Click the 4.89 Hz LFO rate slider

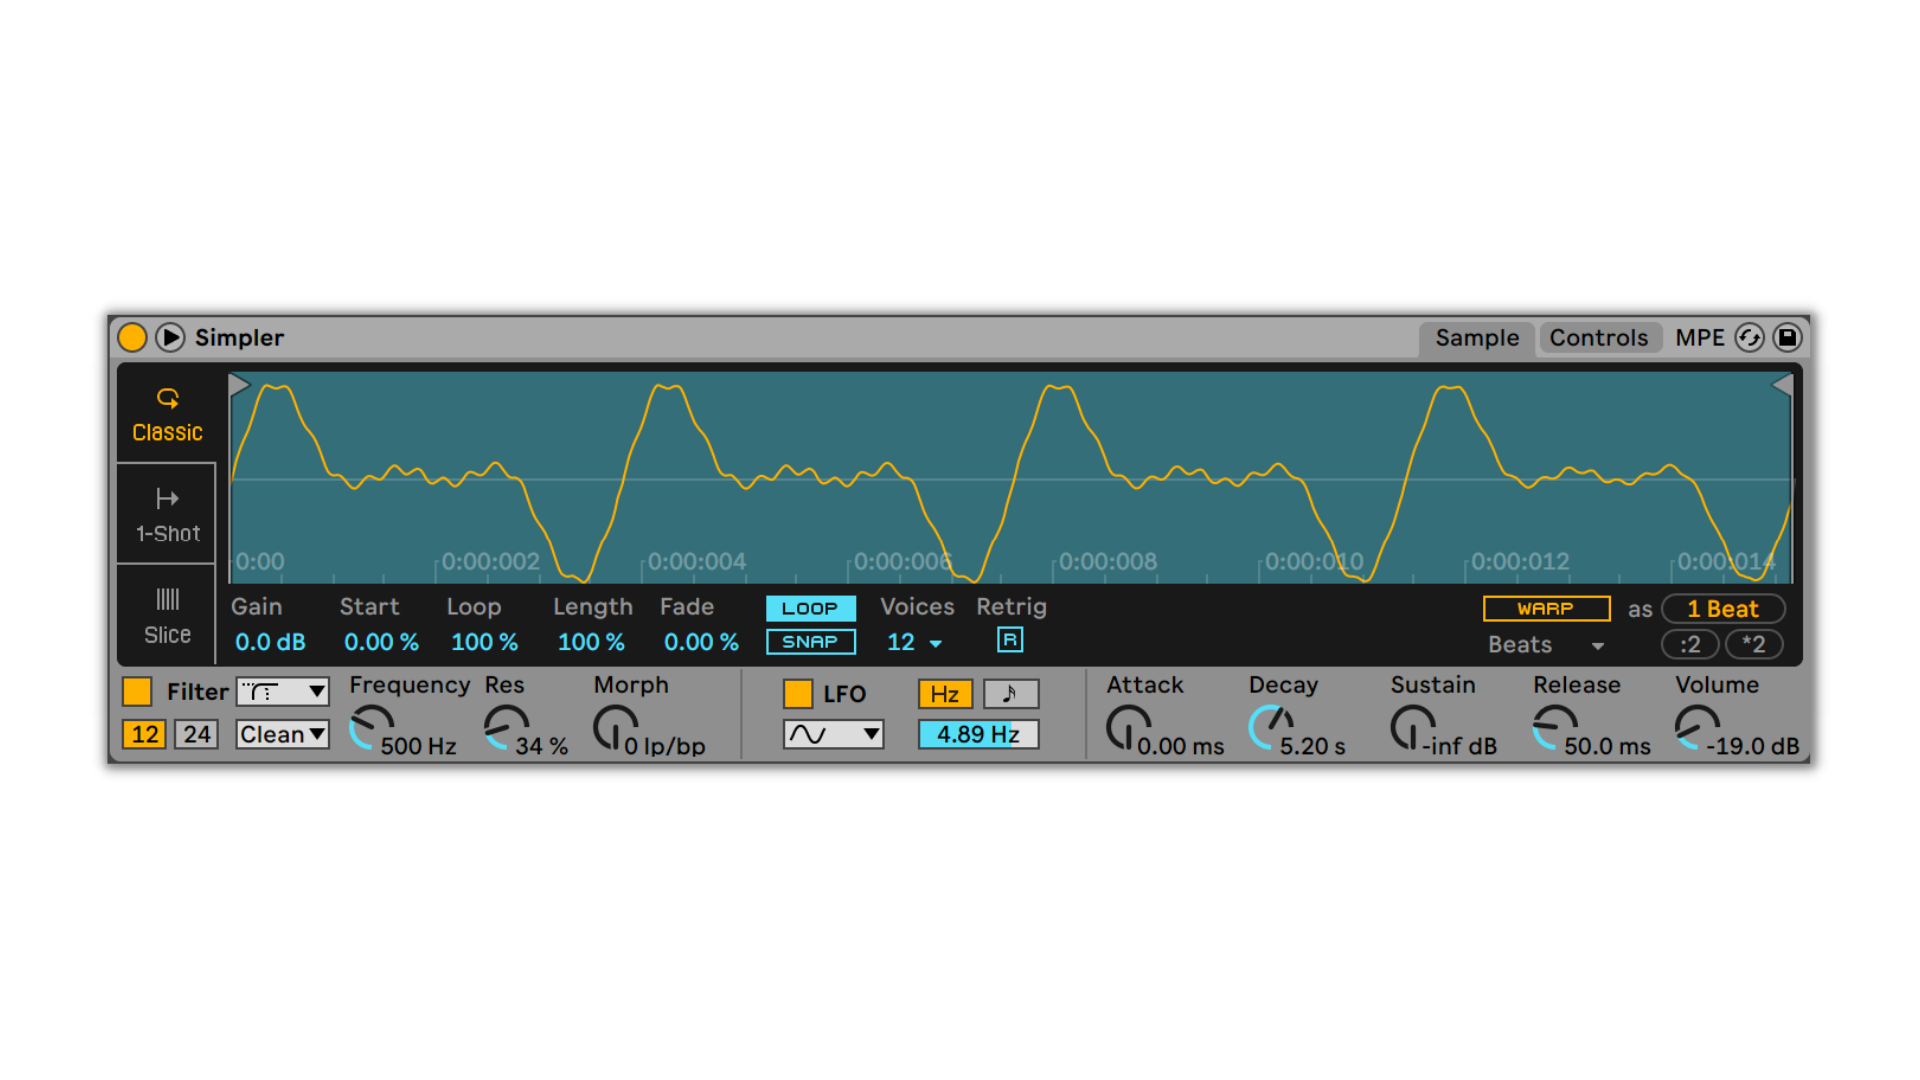click(x=977, y=734)
